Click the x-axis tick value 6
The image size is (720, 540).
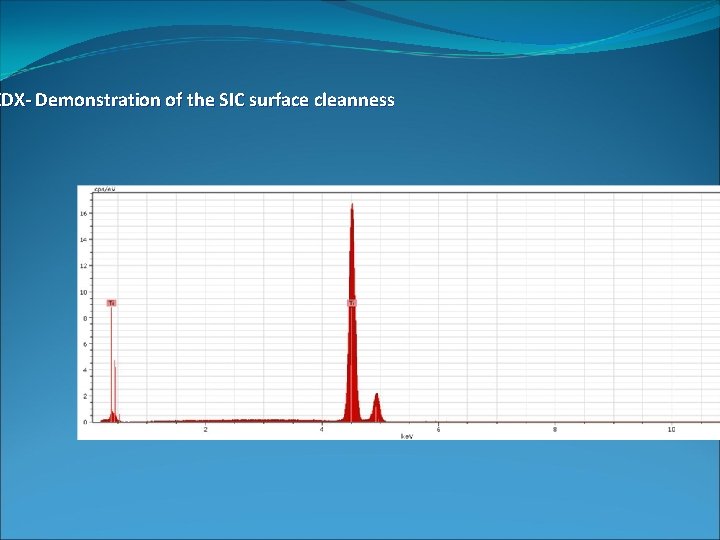click(438, 430)
